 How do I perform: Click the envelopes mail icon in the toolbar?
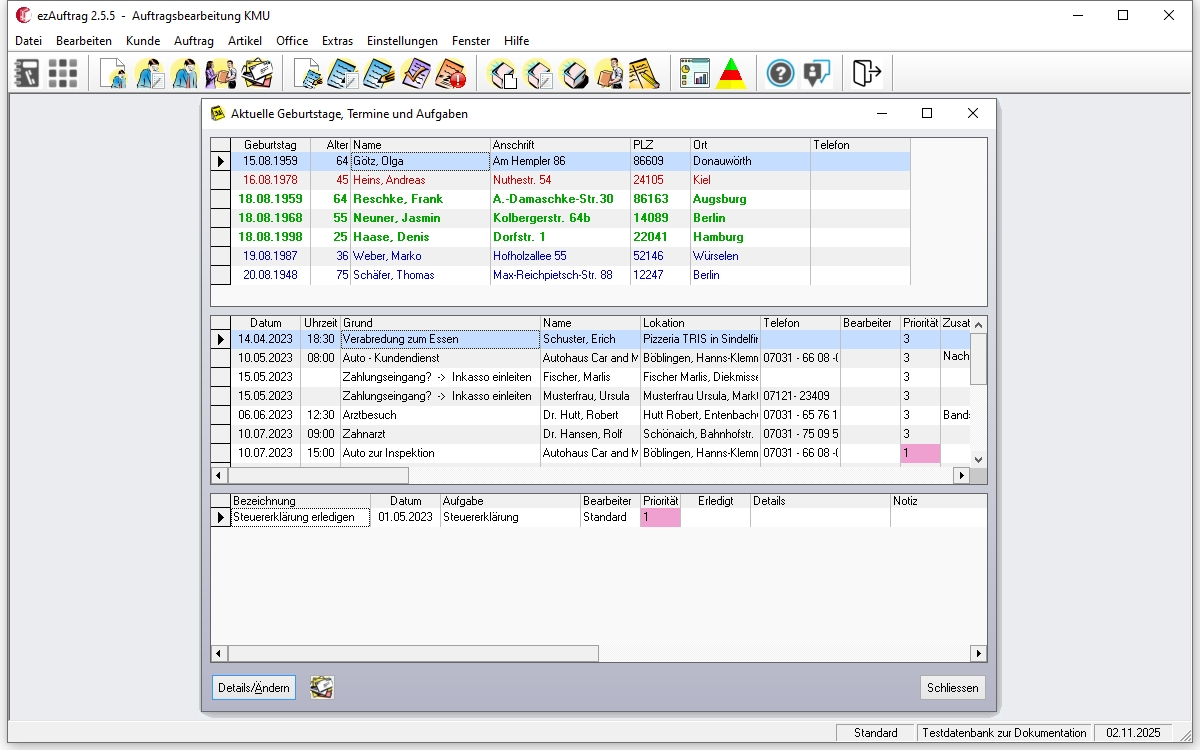point(257,73)
